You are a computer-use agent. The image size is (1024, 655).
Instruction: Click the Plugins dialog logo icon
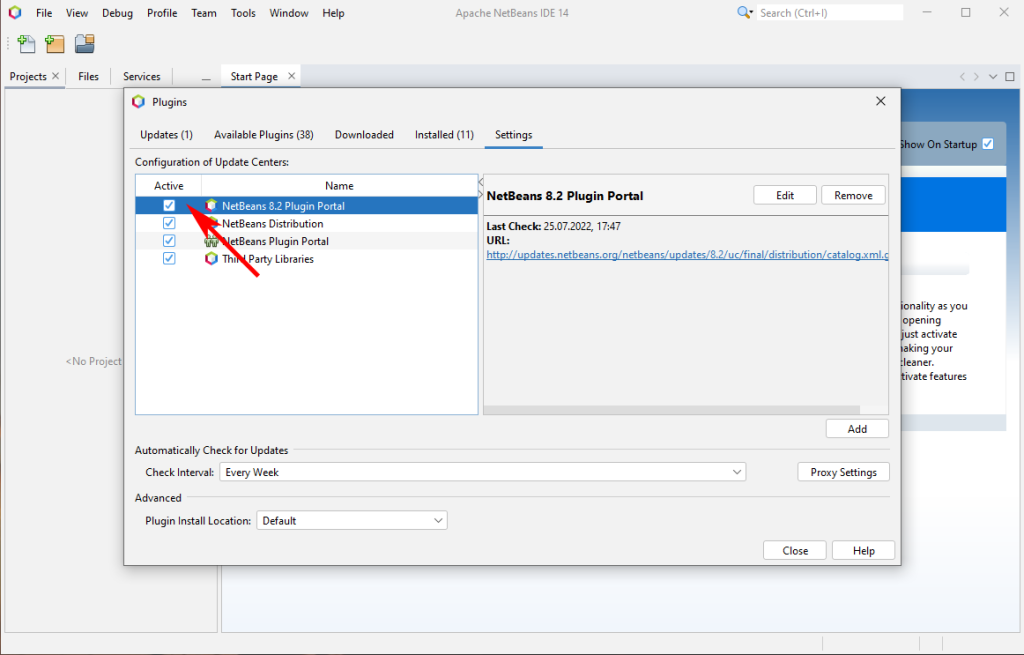138,102
